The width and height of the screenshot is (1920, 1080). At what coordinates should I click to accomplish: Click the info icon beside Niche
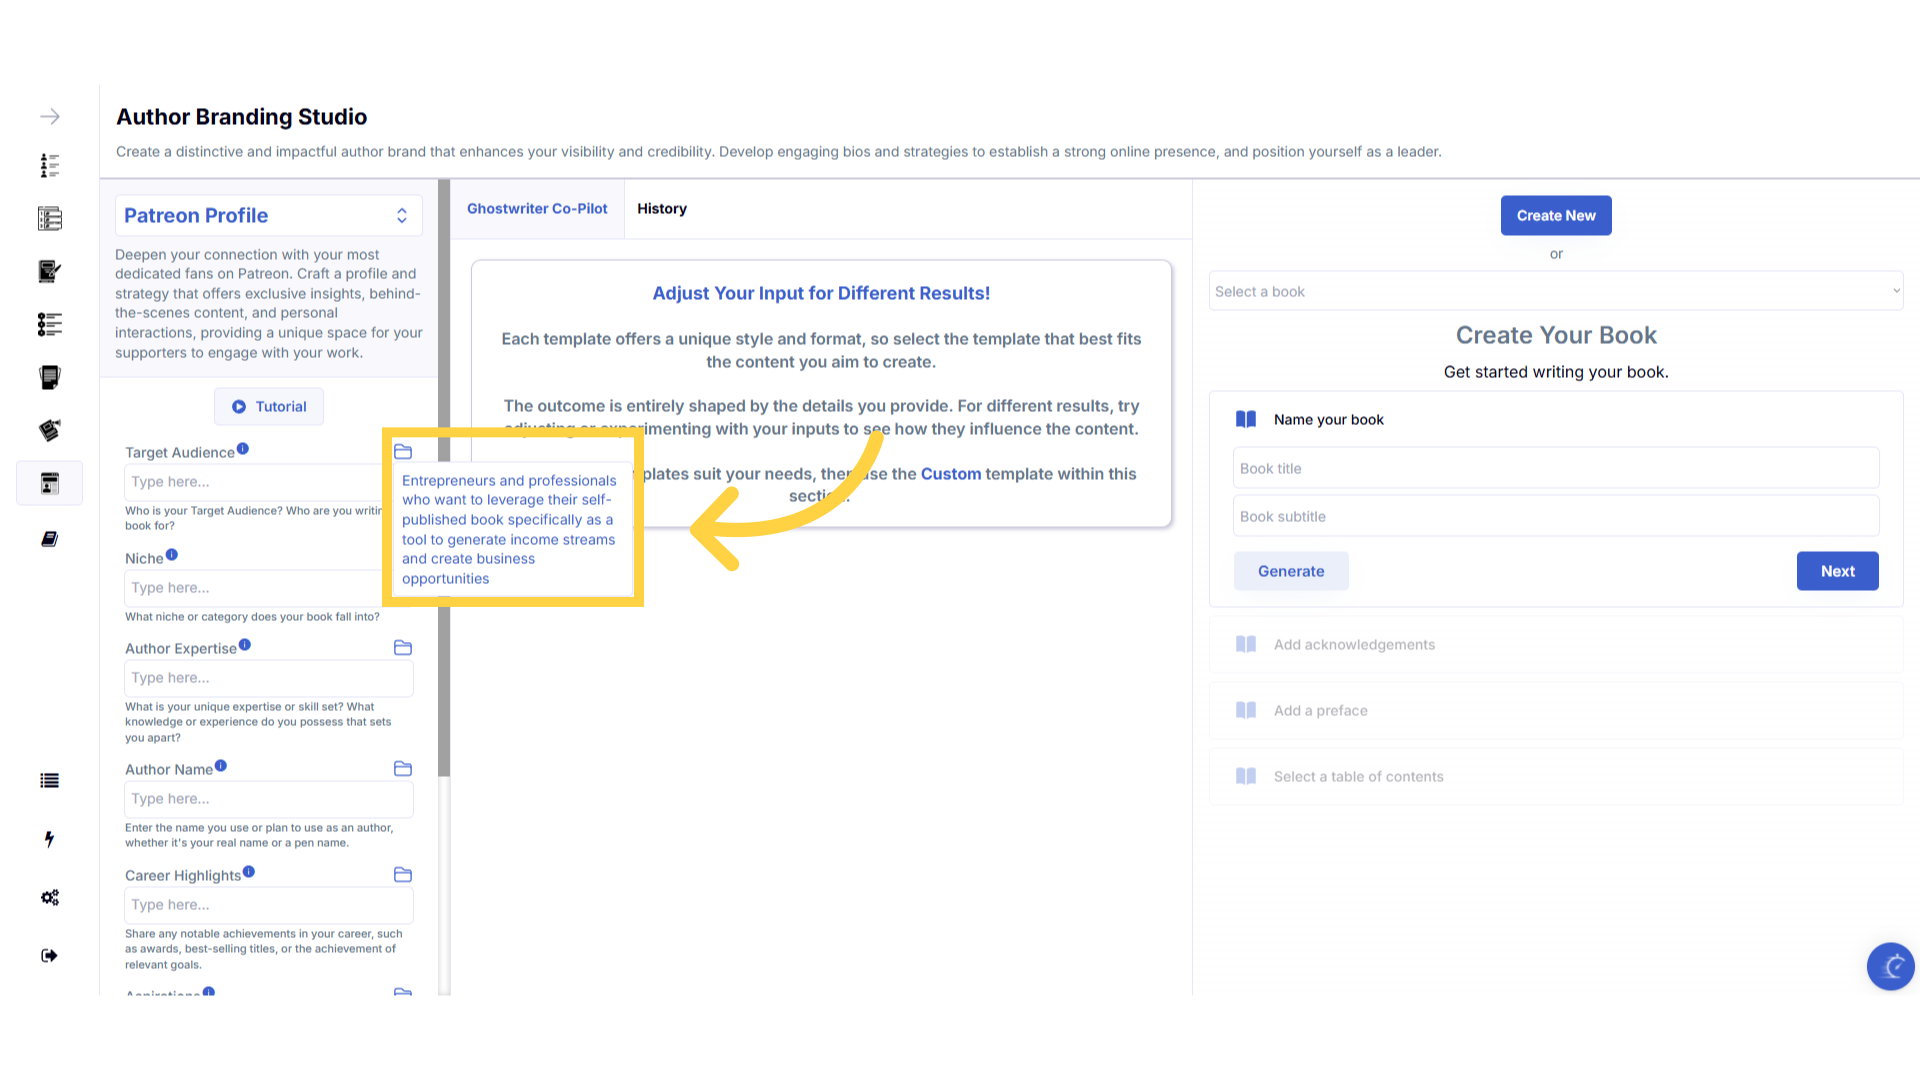pos(172,555)
